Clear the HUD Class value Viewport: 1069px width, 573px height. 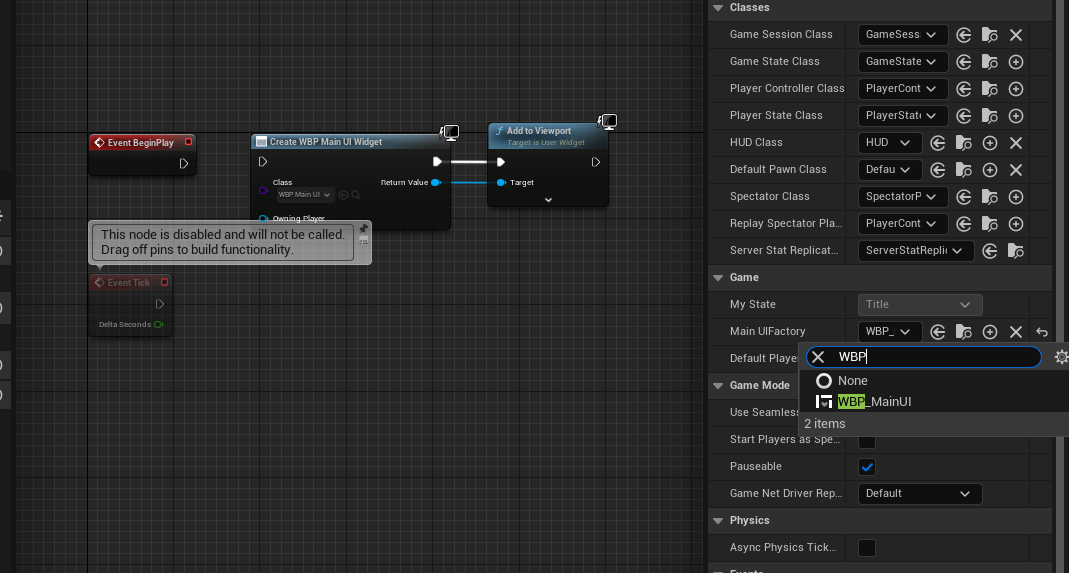tap(1016, 143)
